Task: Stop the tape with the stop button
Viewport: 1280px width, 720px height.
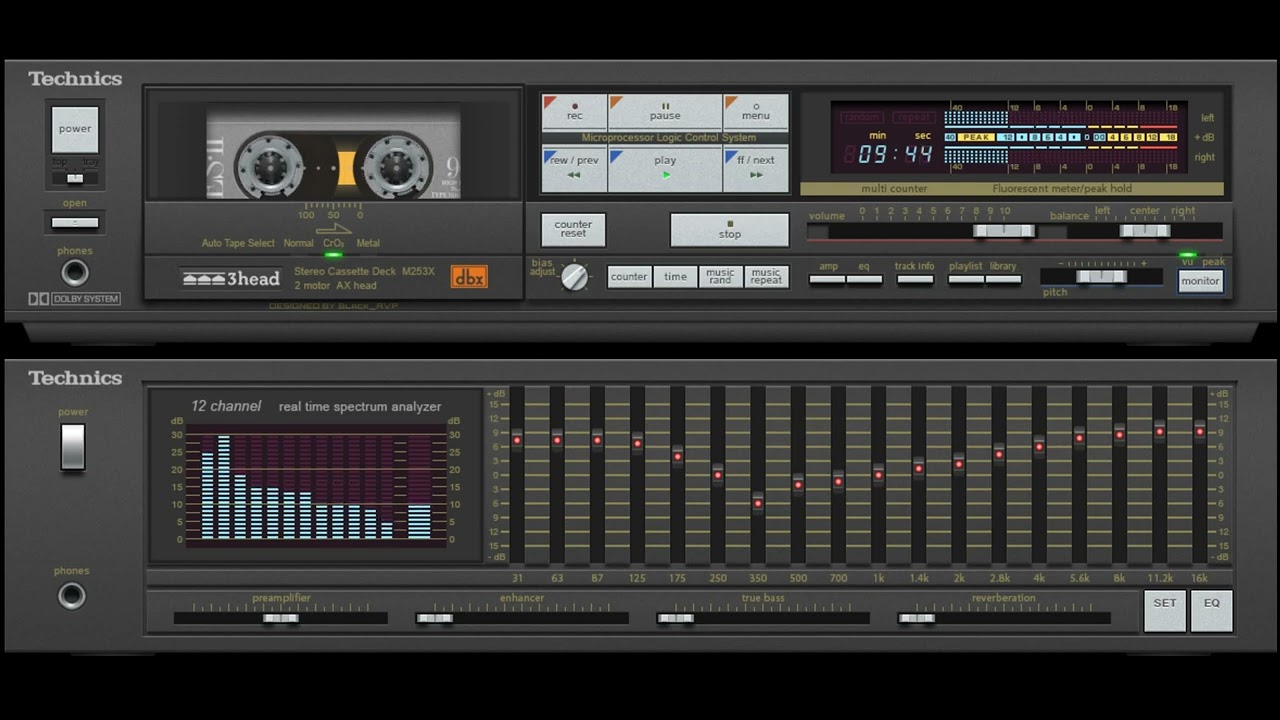Action: coord(729,230)
